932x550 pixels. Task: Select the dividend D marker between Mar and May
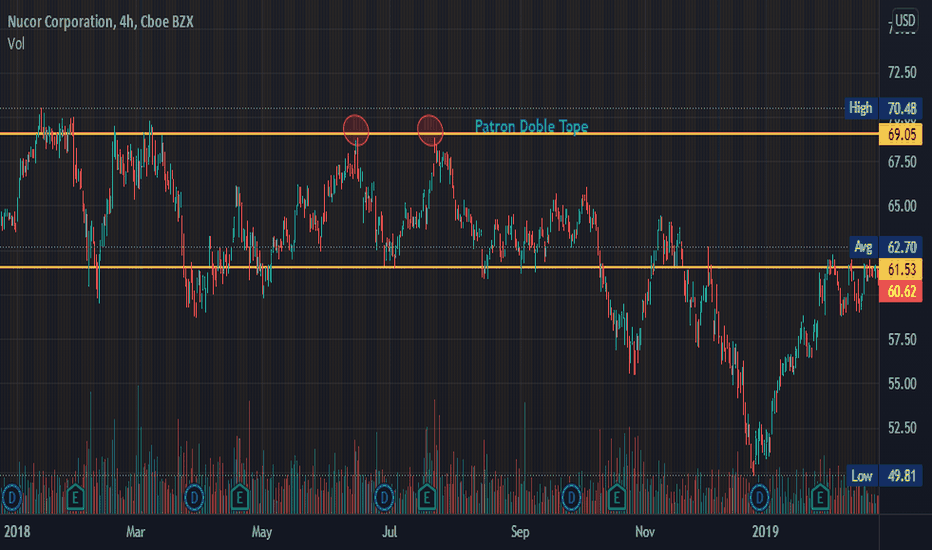[194, 497]
